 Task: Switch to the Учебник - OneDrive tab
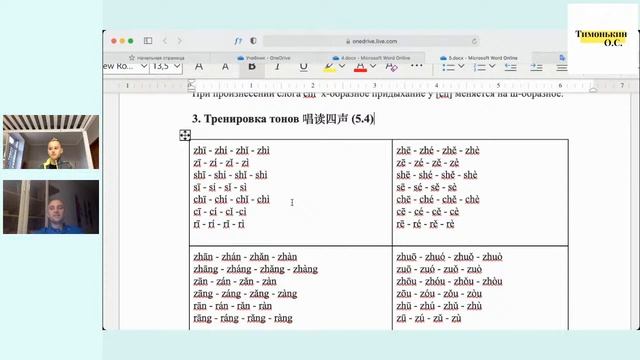pos(264,58)
